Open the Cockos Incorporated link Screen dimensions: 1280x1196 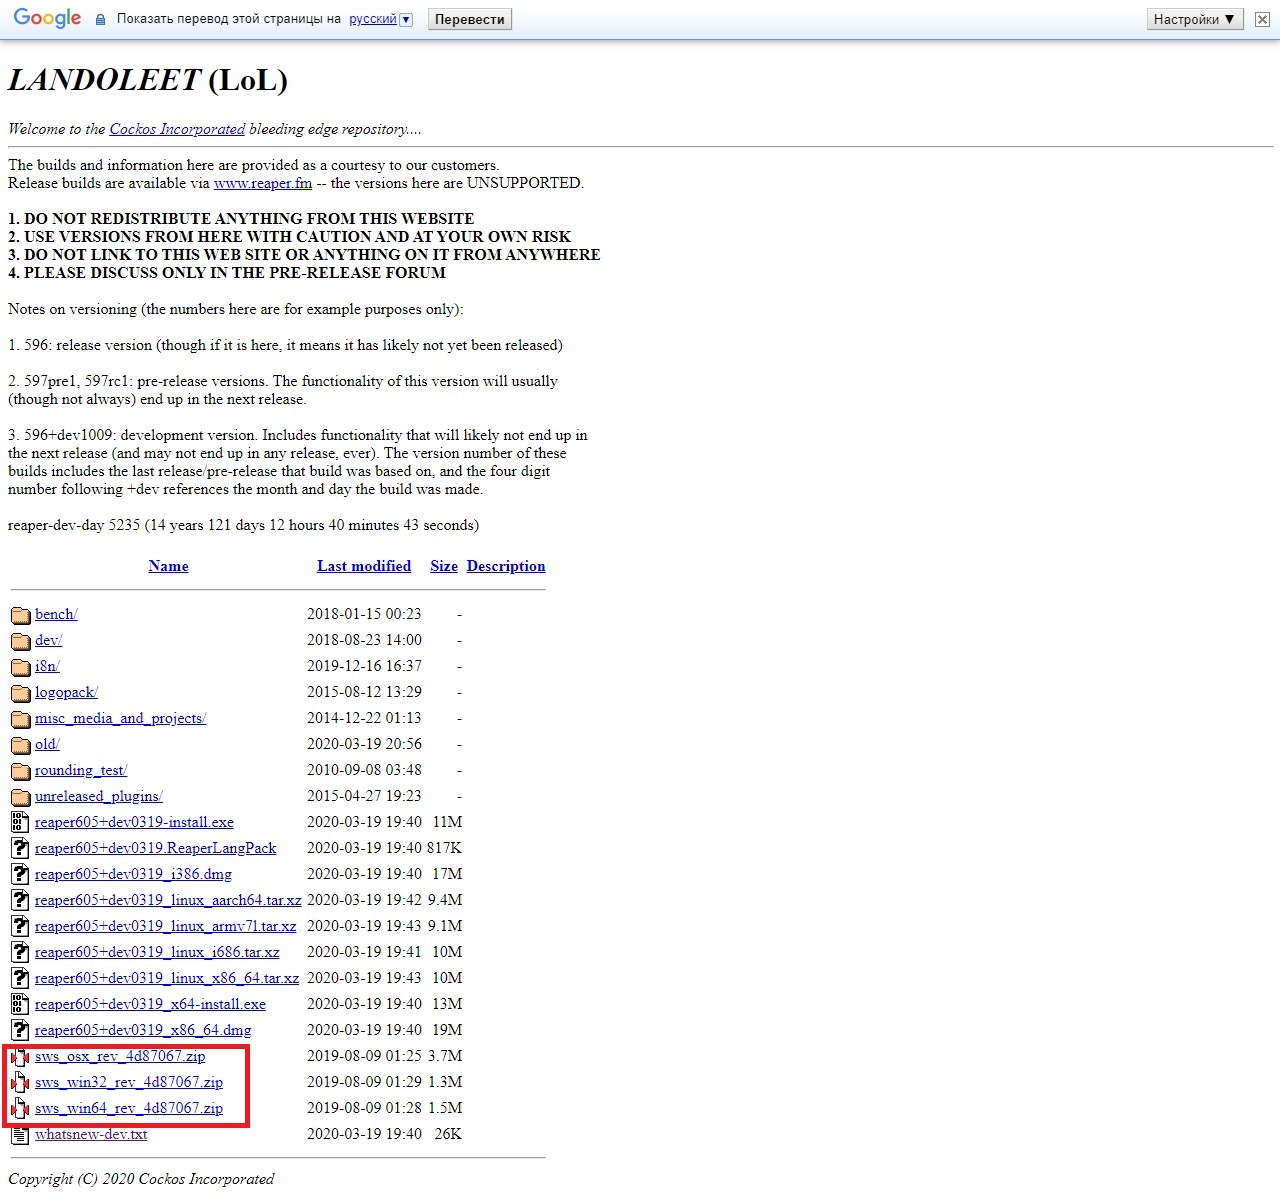[x=177, y=129]
